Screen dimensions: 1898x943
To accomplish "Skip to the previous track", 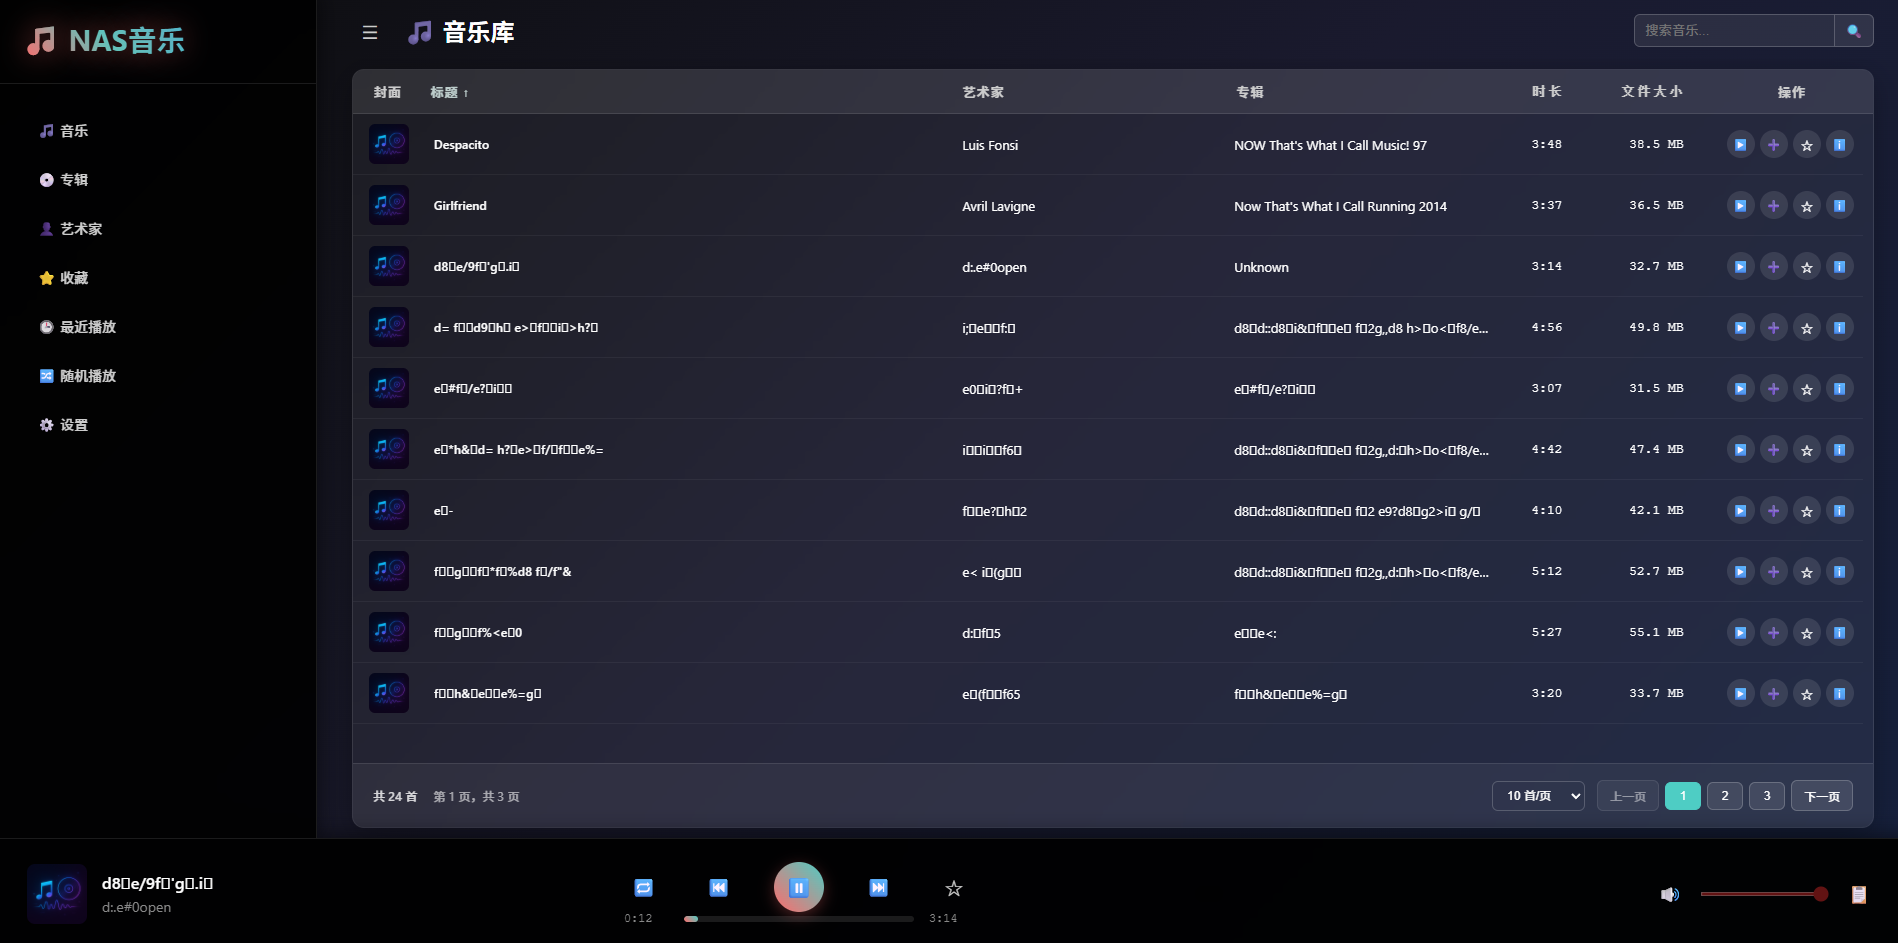I will [x=718, y=888].
